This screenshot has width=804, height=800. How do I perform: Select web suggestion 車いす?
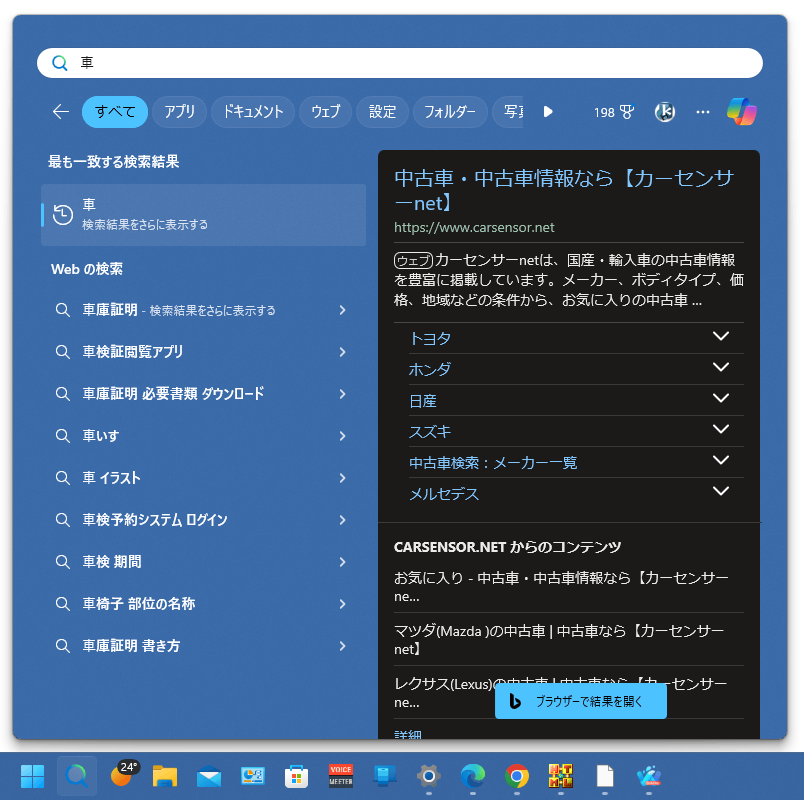(x=204, y=436)
